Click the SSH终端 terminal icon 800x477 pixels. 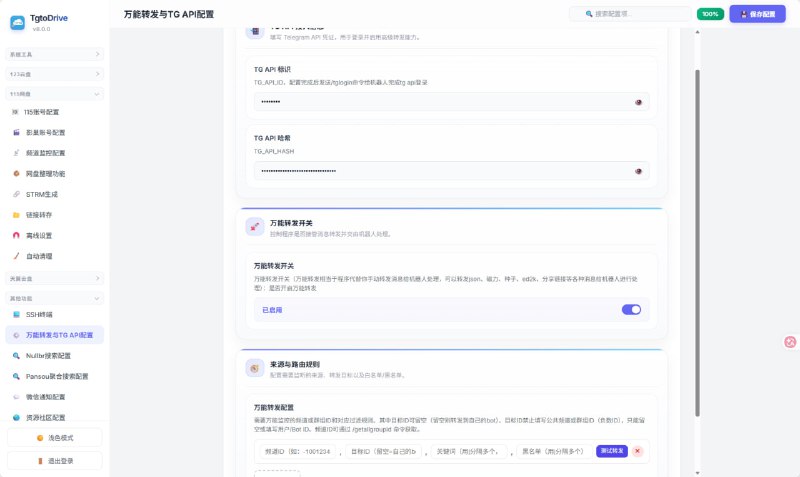coord(16,315)
